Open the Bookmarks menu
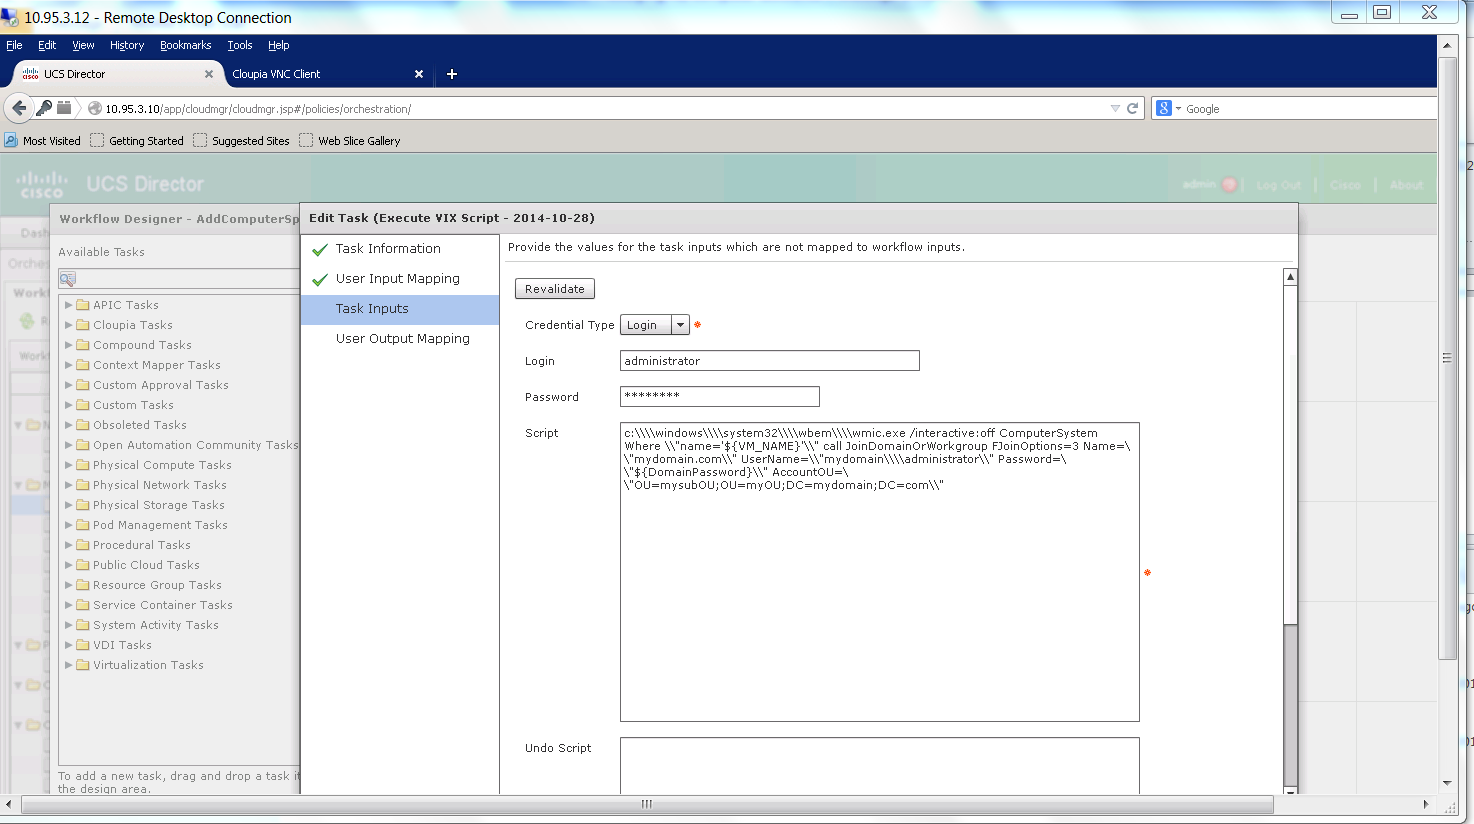The width and height of the screenshot is (1474, 824). [185, 45]
